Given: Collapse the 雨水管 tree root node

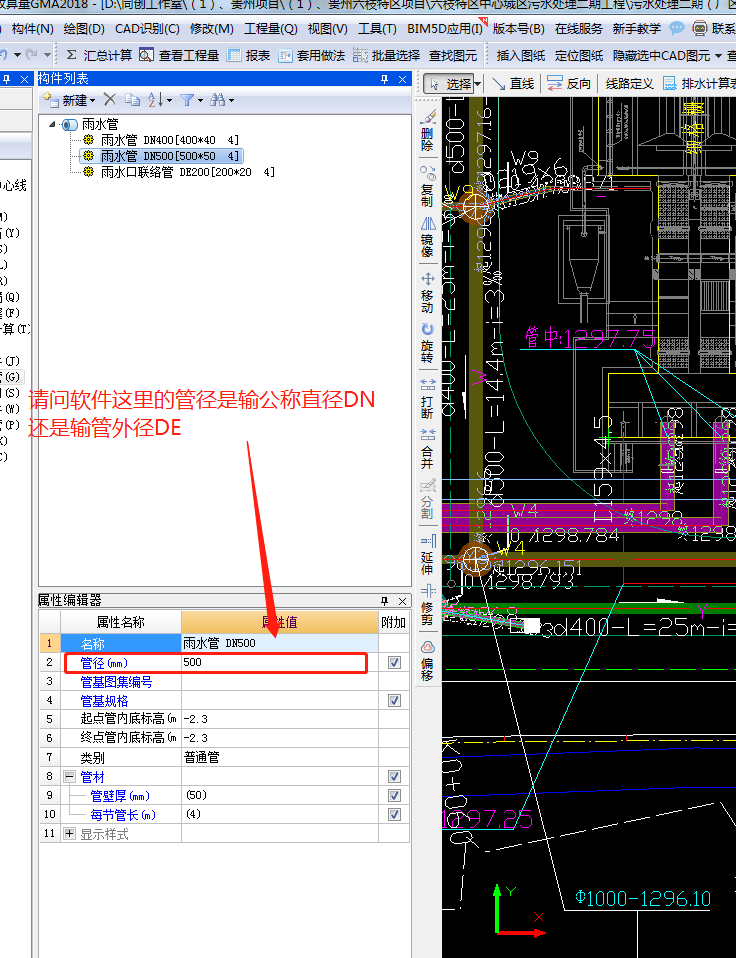Looking at the screenshot, I should point(53,124).
